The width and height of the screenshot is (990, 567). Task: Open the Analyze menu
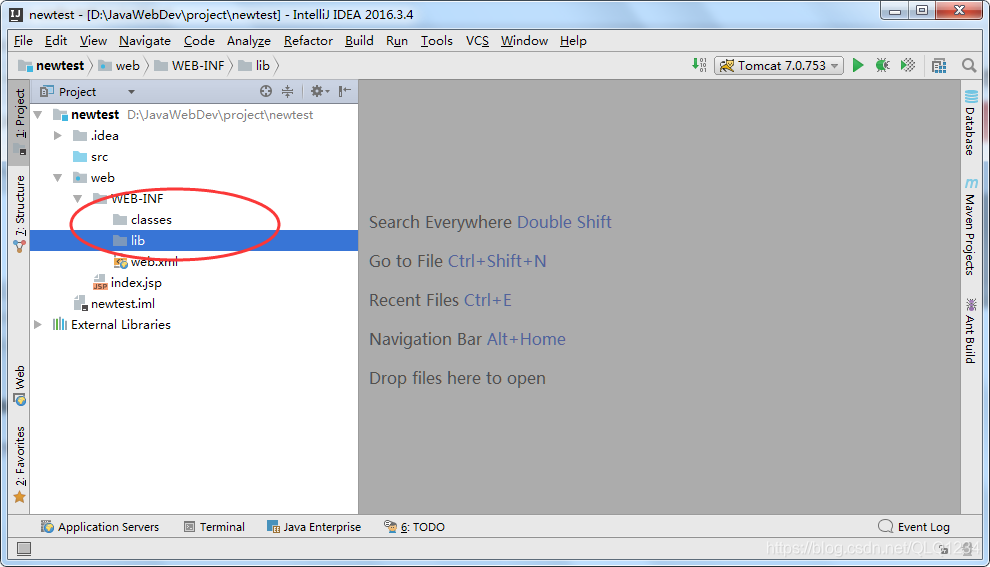coord(249,40)
